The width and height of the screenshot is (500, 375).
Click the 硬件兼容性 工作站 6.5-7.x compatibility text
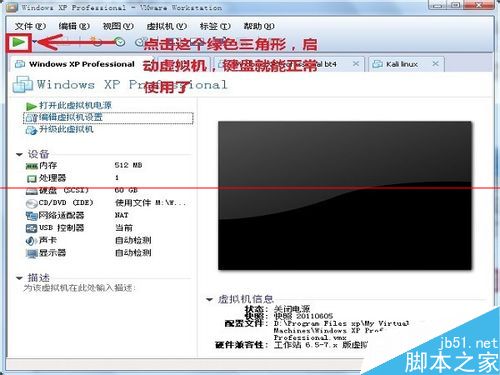[x=291, y=345]
